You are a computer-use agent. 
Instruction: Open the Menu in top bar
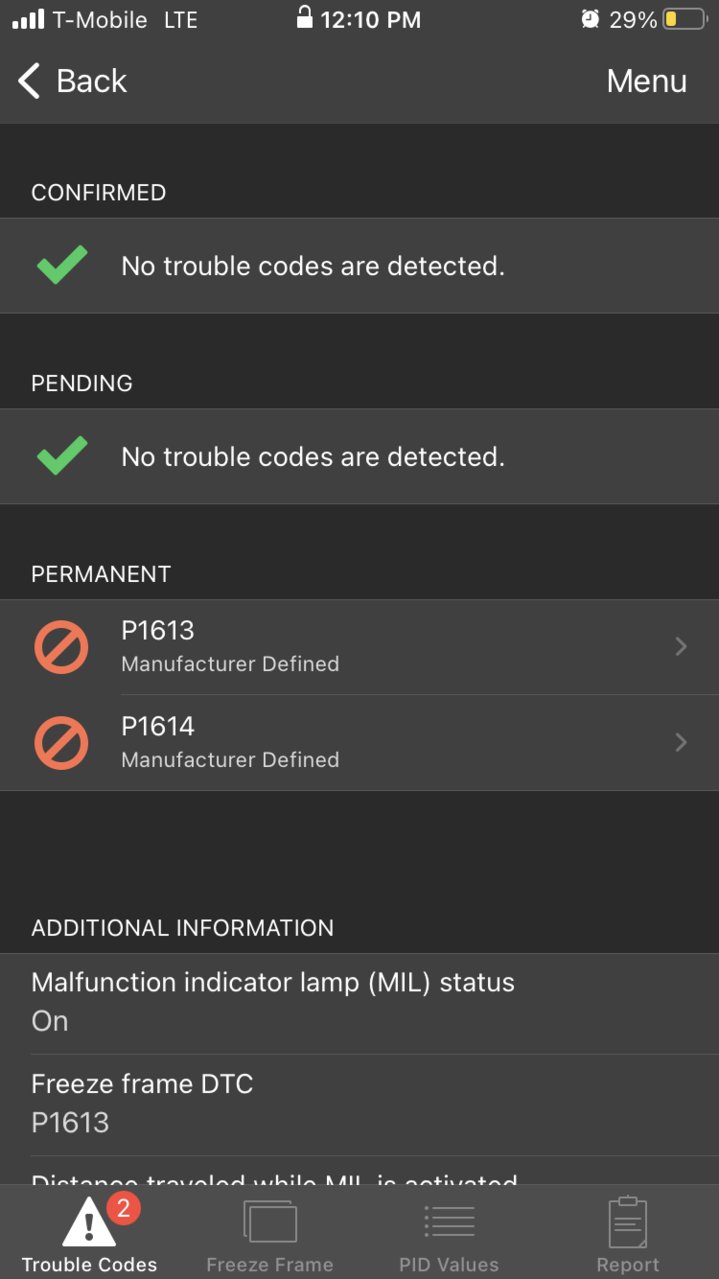[647, 81]
